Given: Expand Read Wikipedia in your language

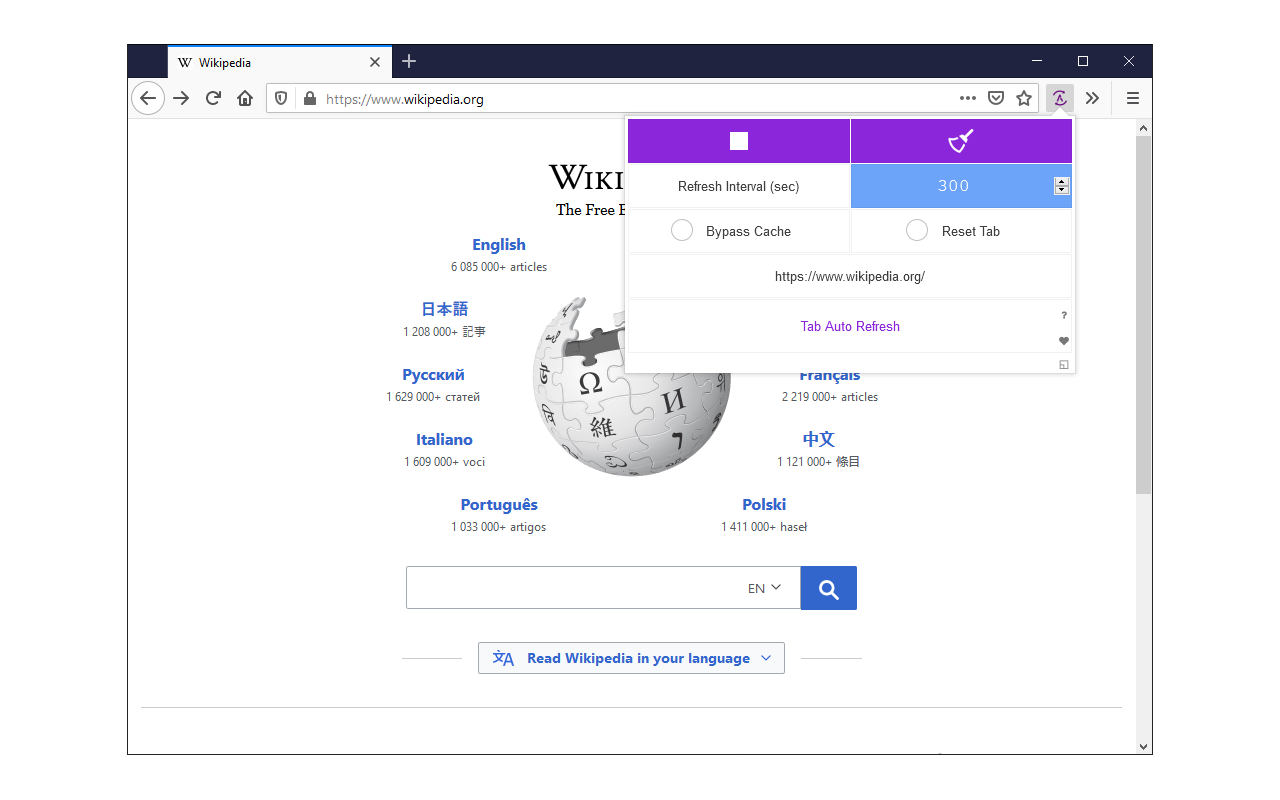Looking at the screenshot, I should (631, 658).
